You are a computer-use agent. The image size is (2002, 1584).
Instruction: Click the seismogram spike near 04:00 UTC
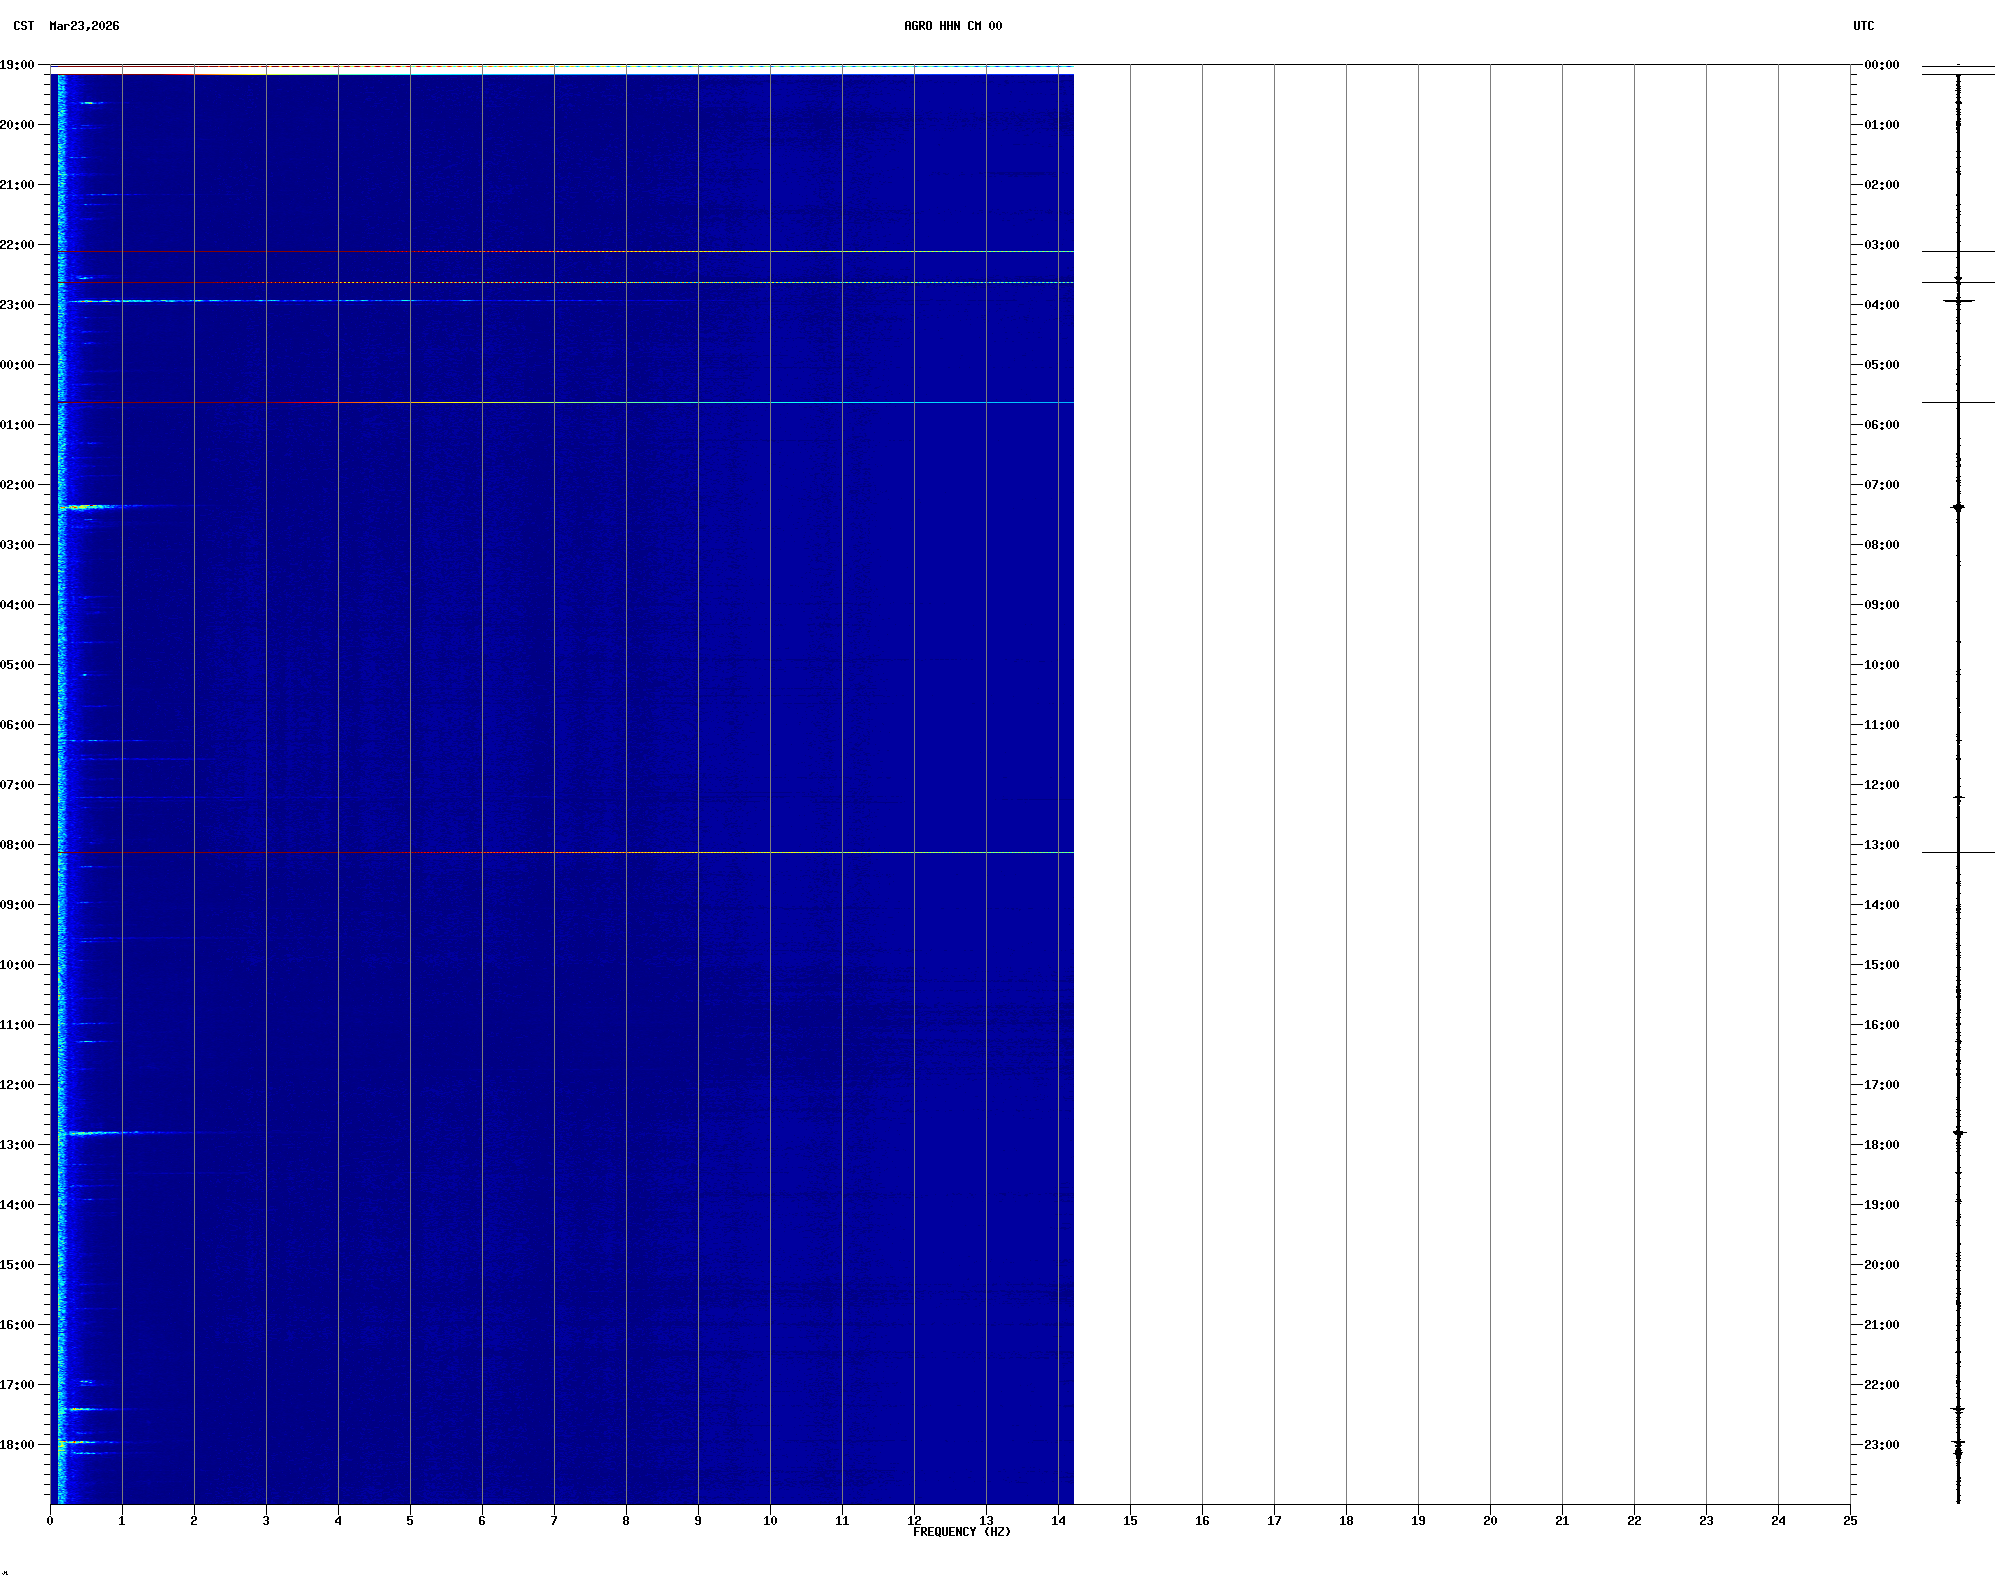[x=1958, y=301]
